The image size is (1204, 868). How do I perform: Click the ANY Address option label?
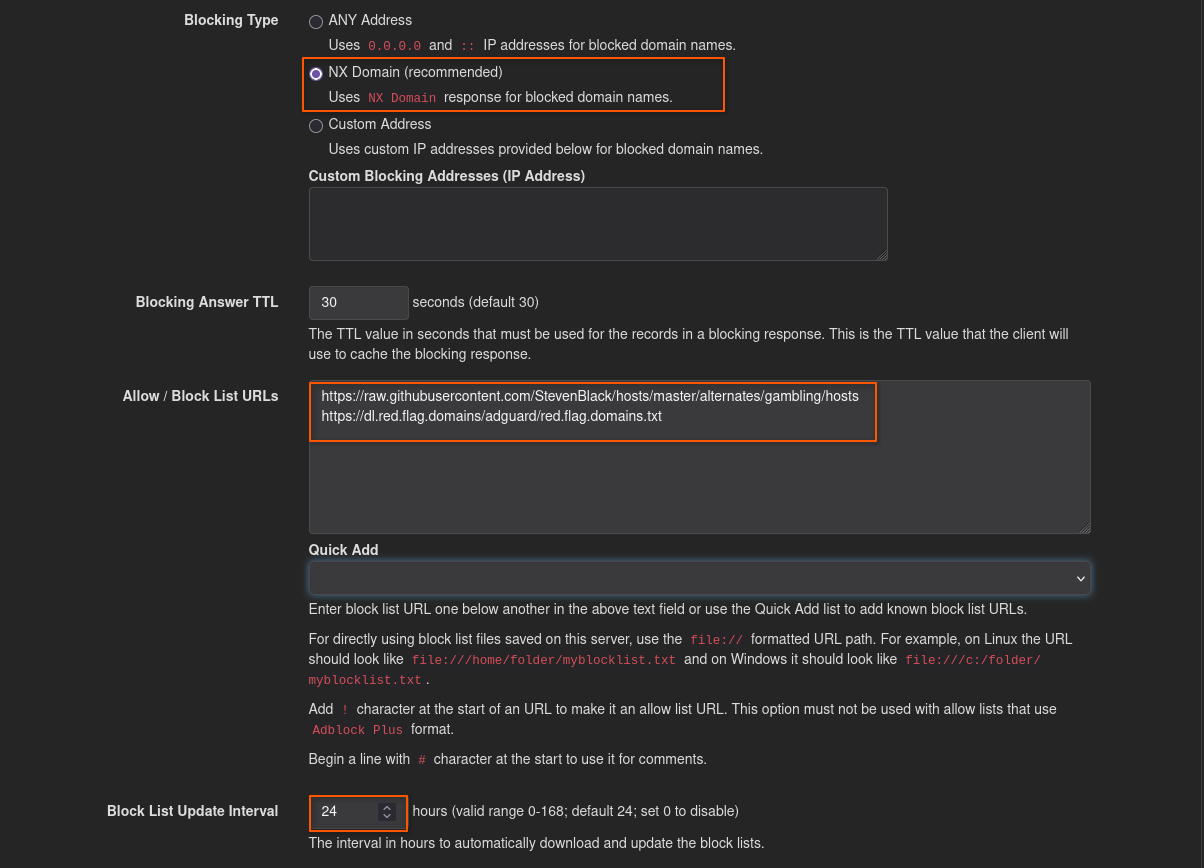coord(370,20)
